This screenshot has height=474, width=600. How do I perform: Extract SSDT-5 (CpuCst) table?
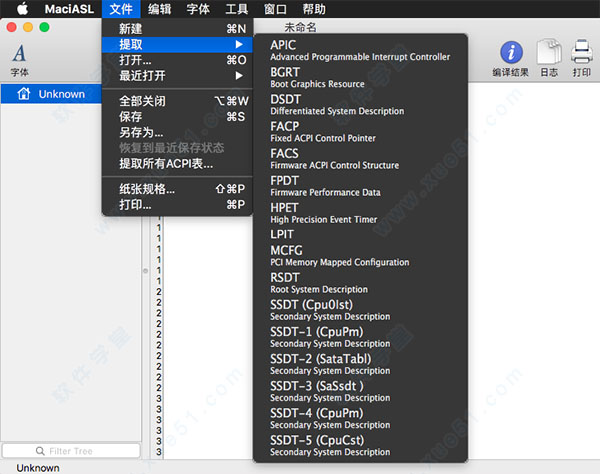360,446
